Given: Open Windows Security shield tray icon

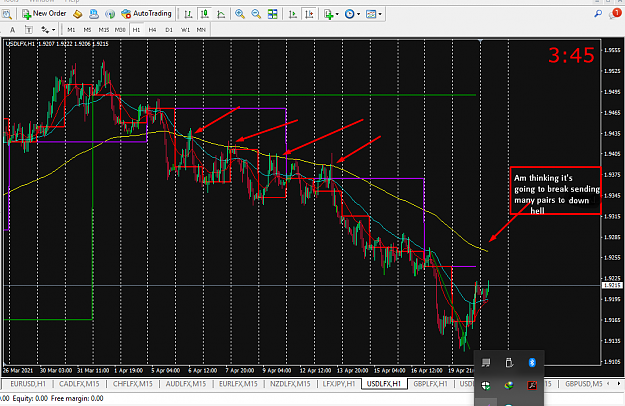Looking at the screenshot, I should coord(486,385).
